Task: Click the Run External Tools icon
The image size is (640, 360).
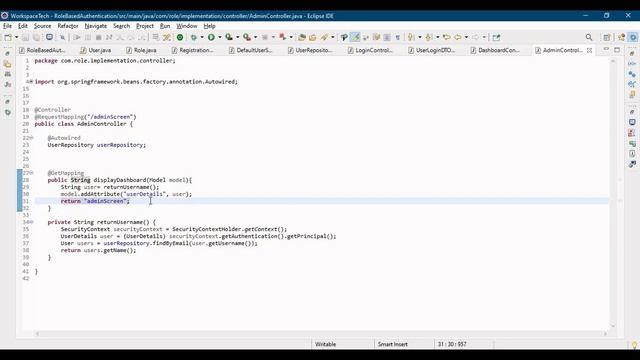Action: (247, 37)
